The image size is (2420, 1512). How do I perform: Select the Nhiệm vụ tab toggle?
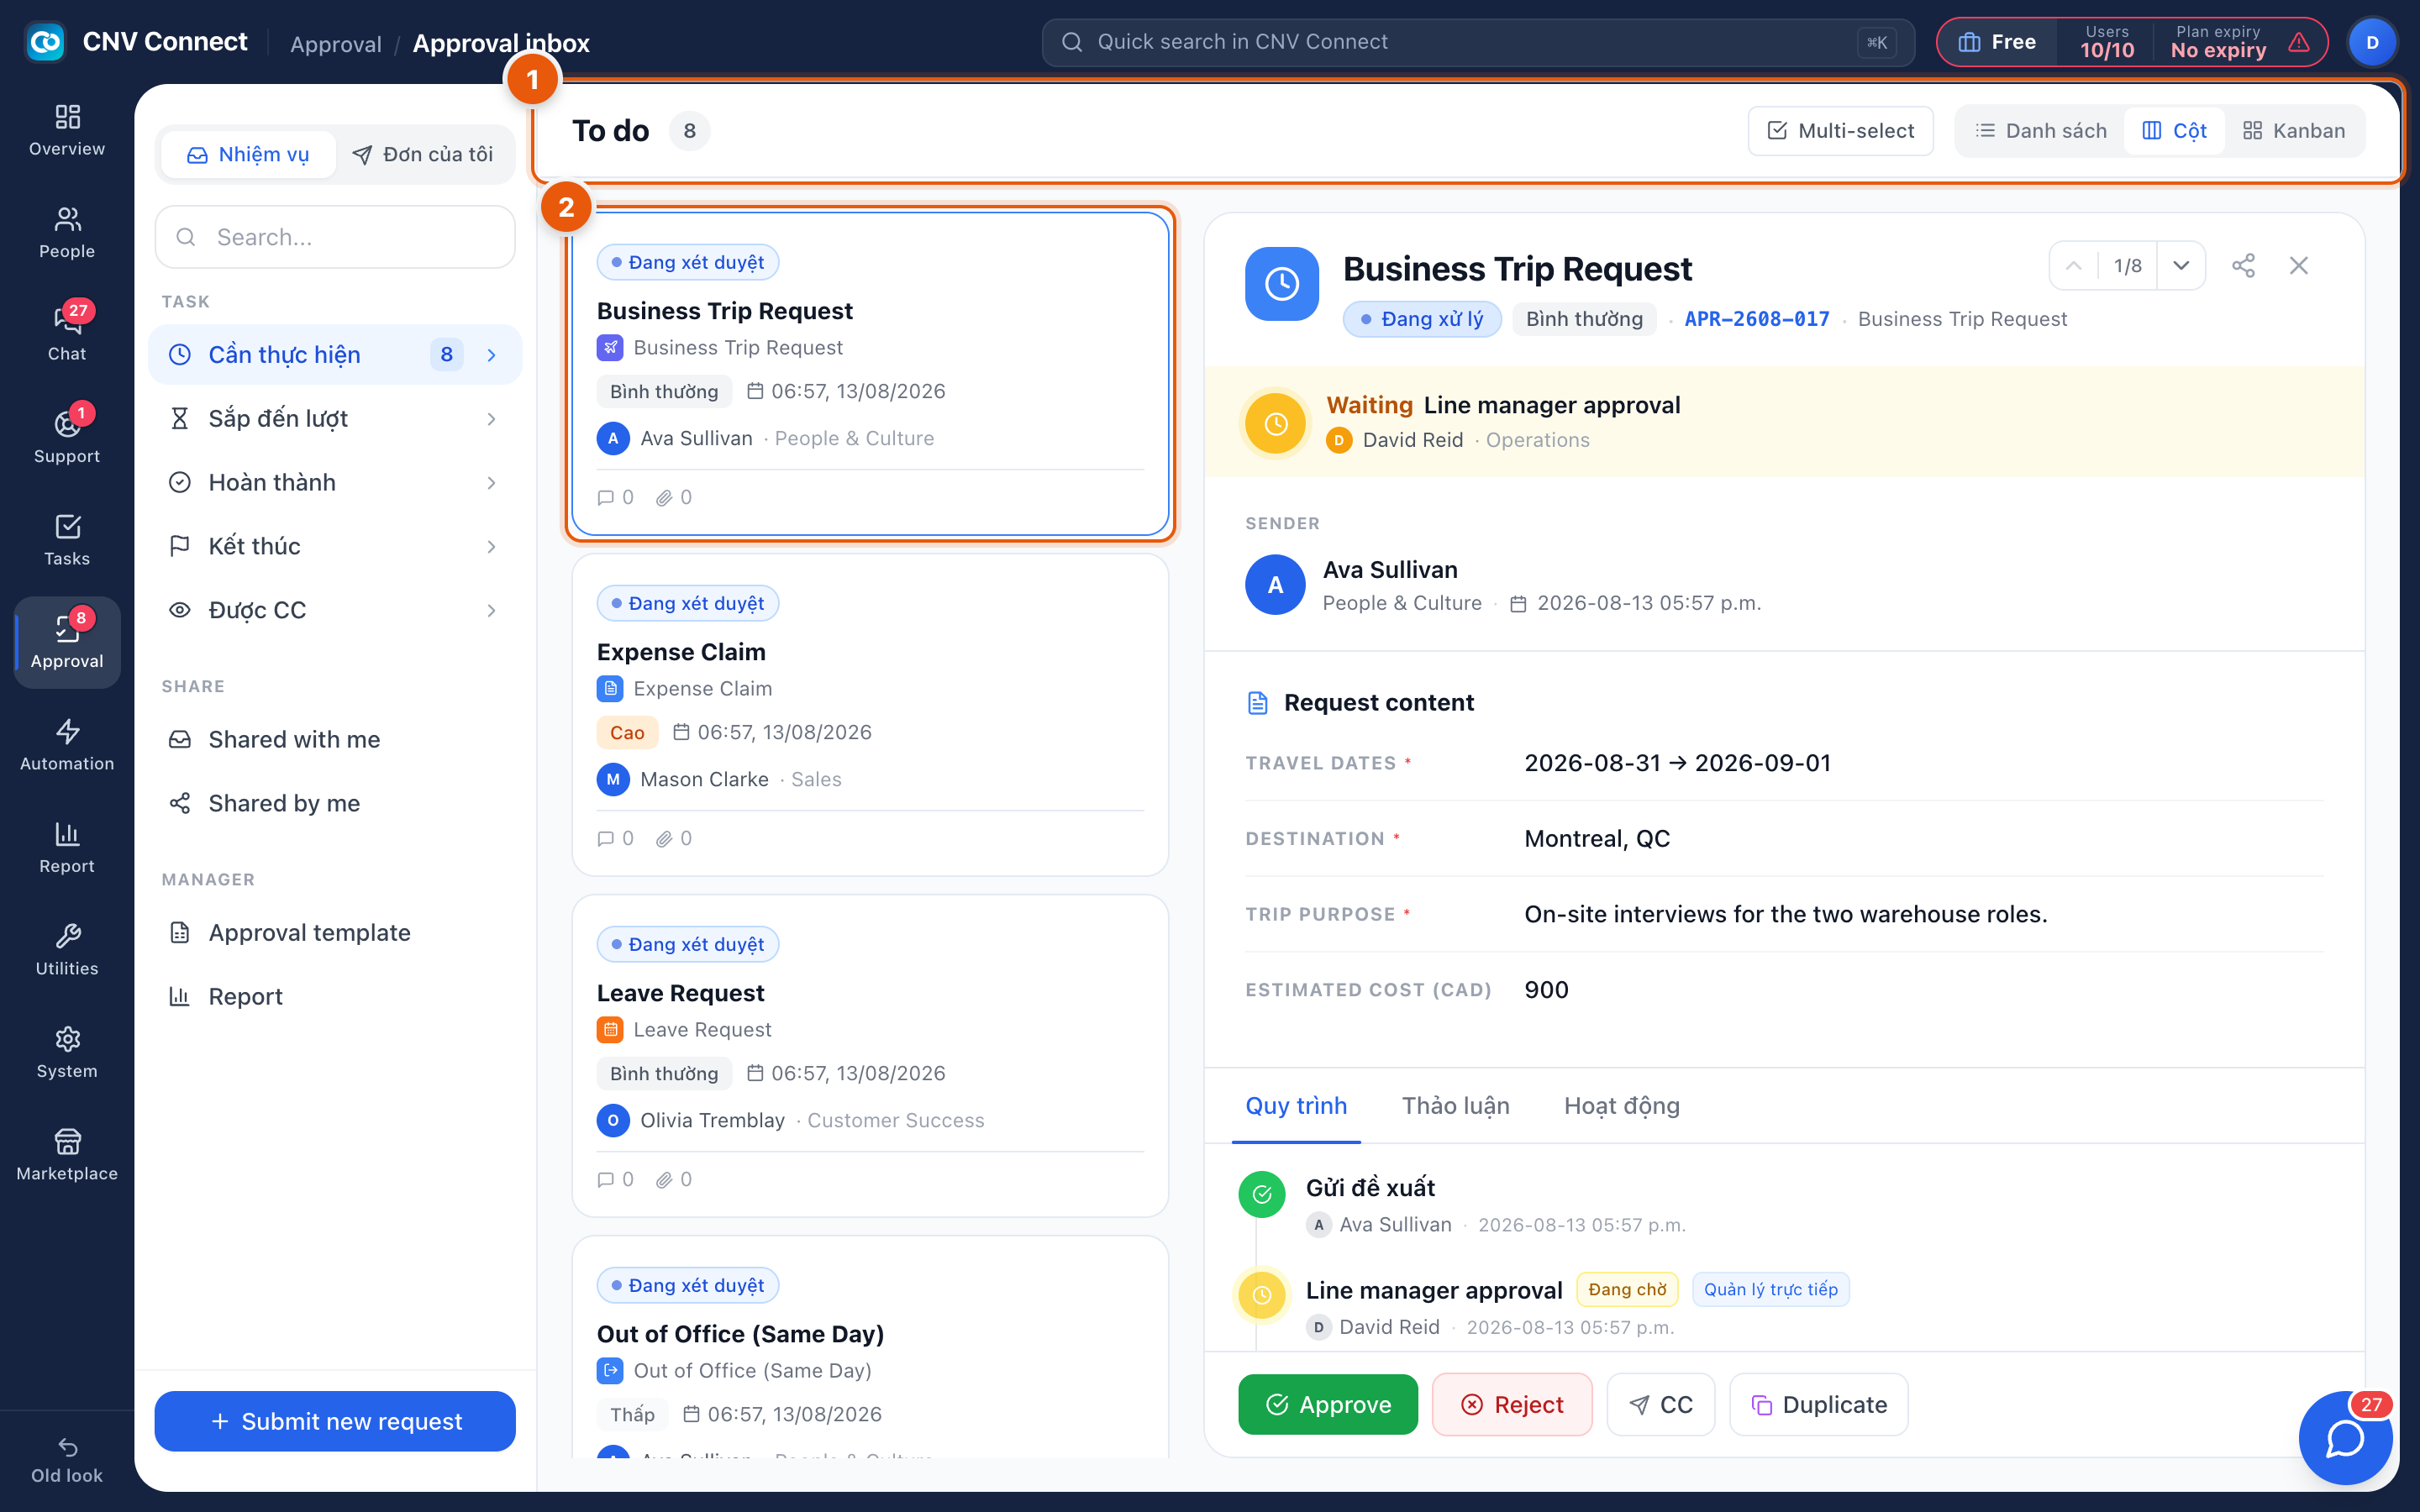tap(248, 155)
